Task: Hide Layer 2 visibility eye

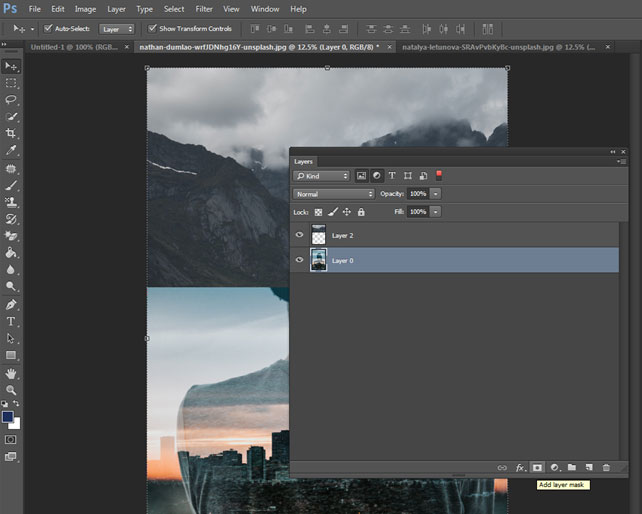Action: (299, 235)
